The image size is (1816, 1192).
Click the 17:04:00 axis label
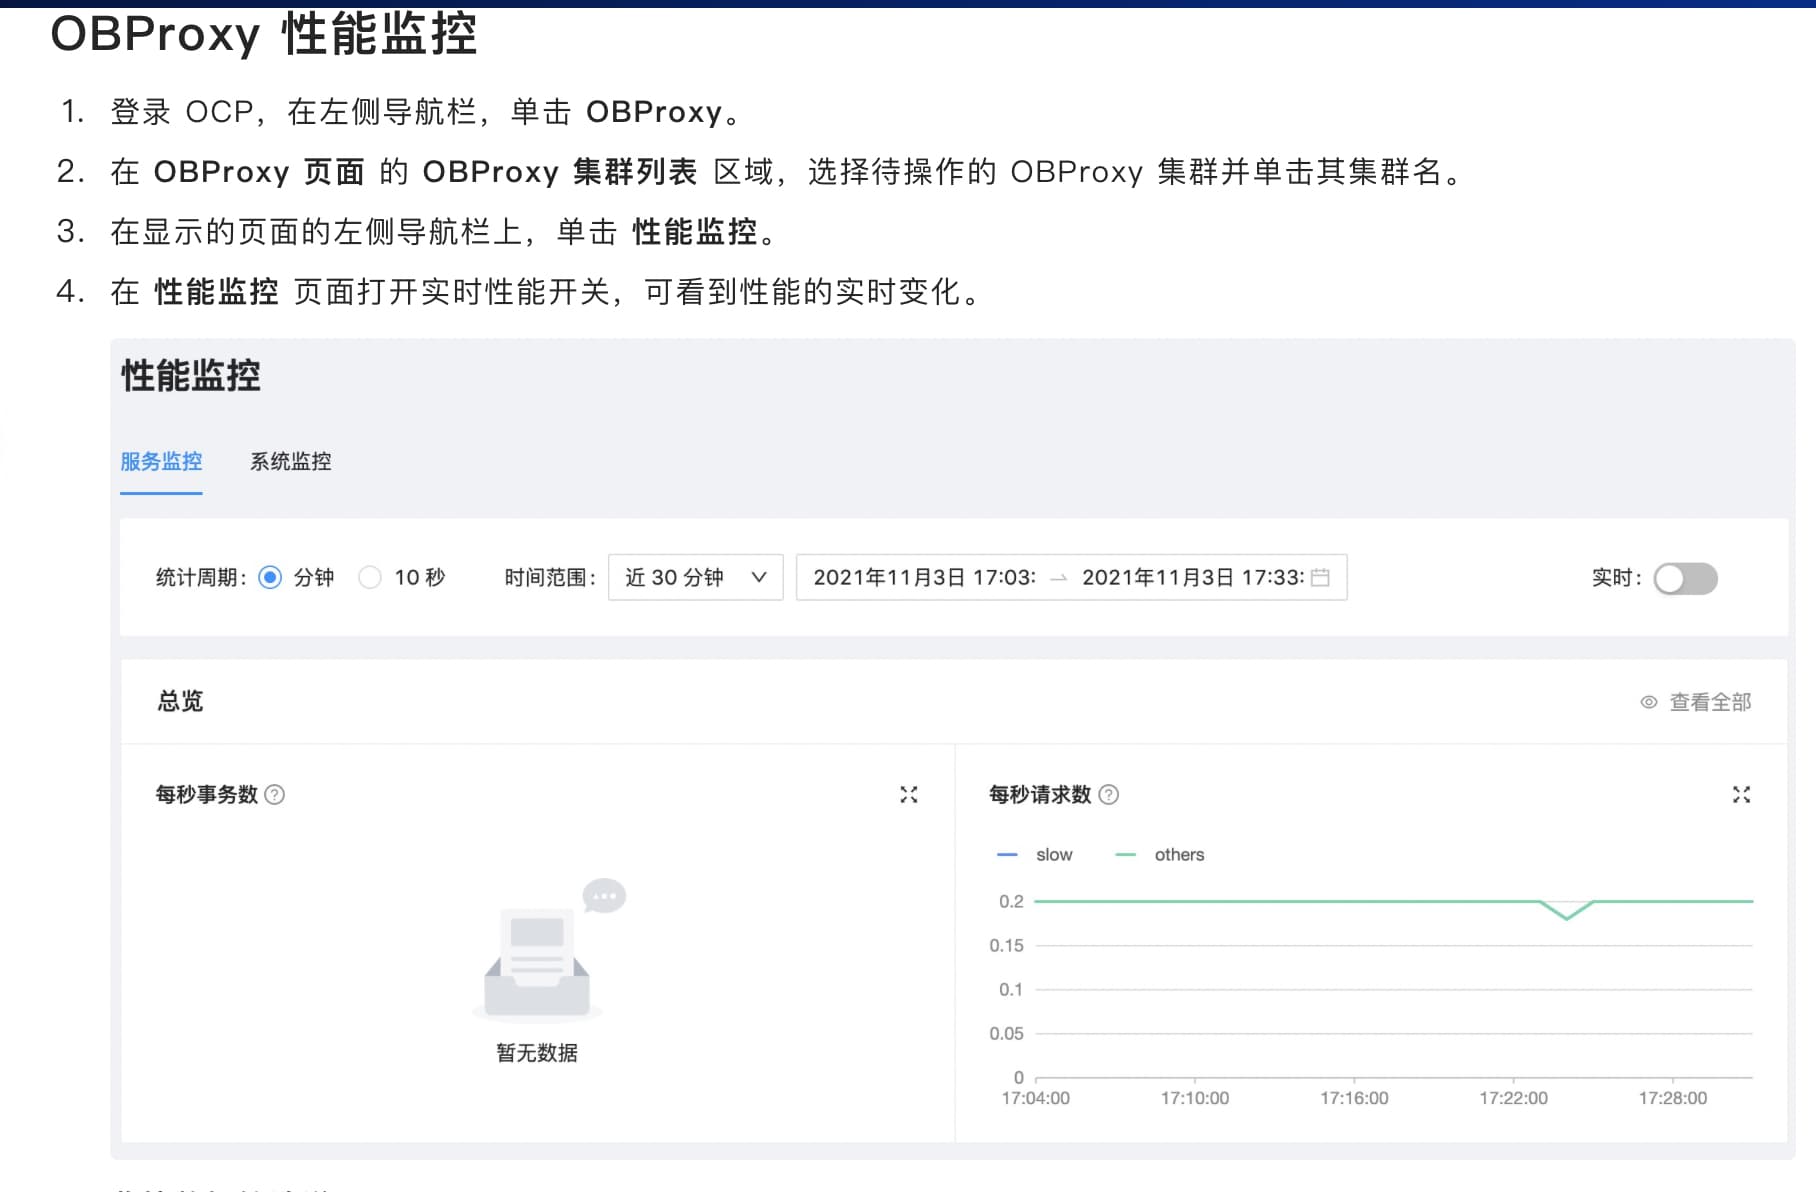coord(1036,1098)
